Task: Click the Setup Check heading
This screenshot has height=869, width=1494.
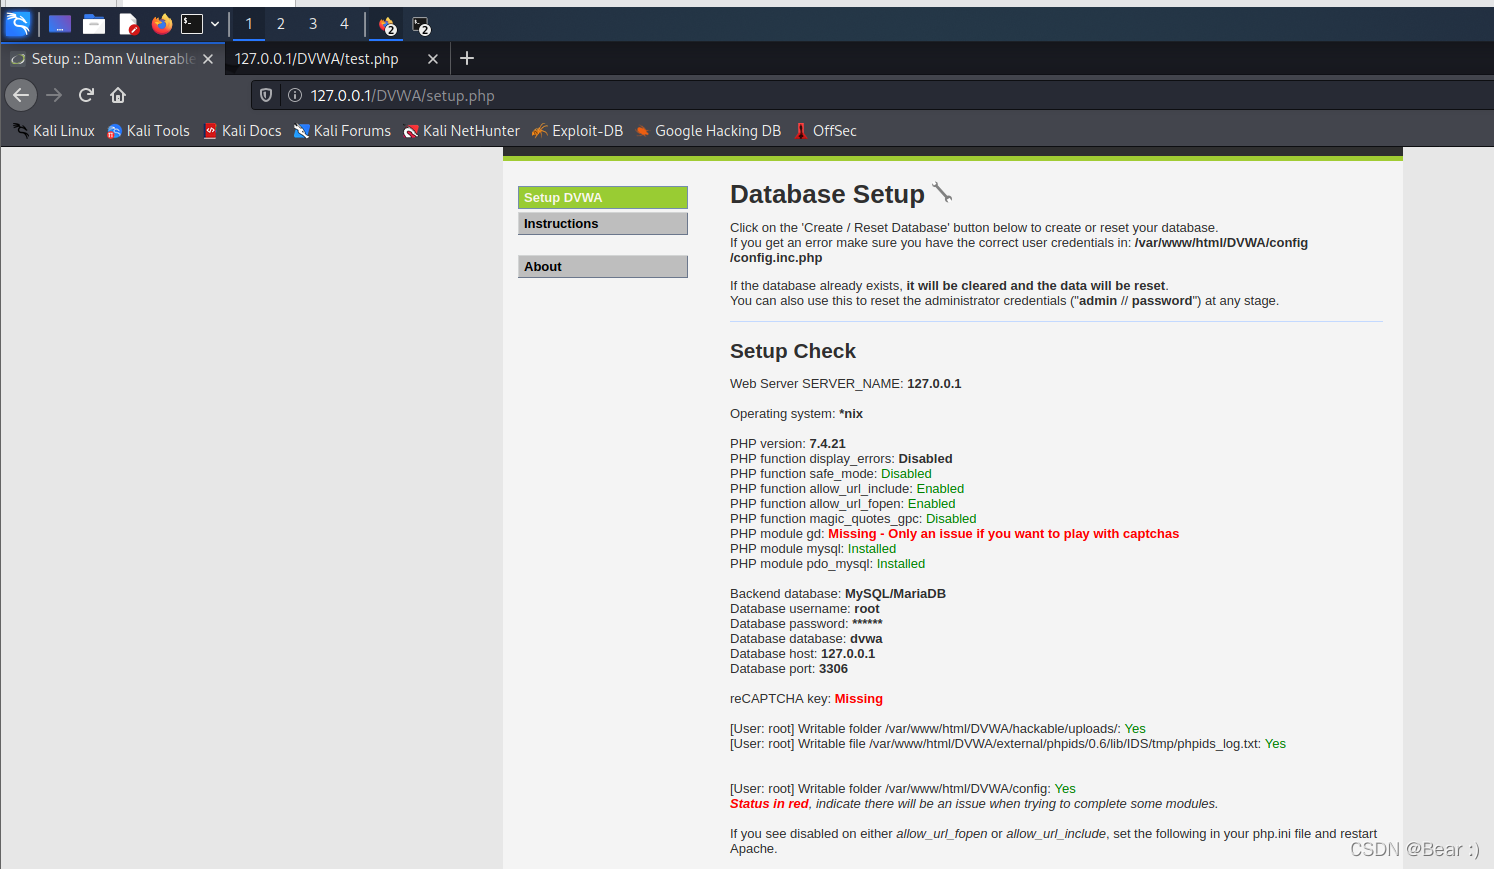Action: [793, 351]
